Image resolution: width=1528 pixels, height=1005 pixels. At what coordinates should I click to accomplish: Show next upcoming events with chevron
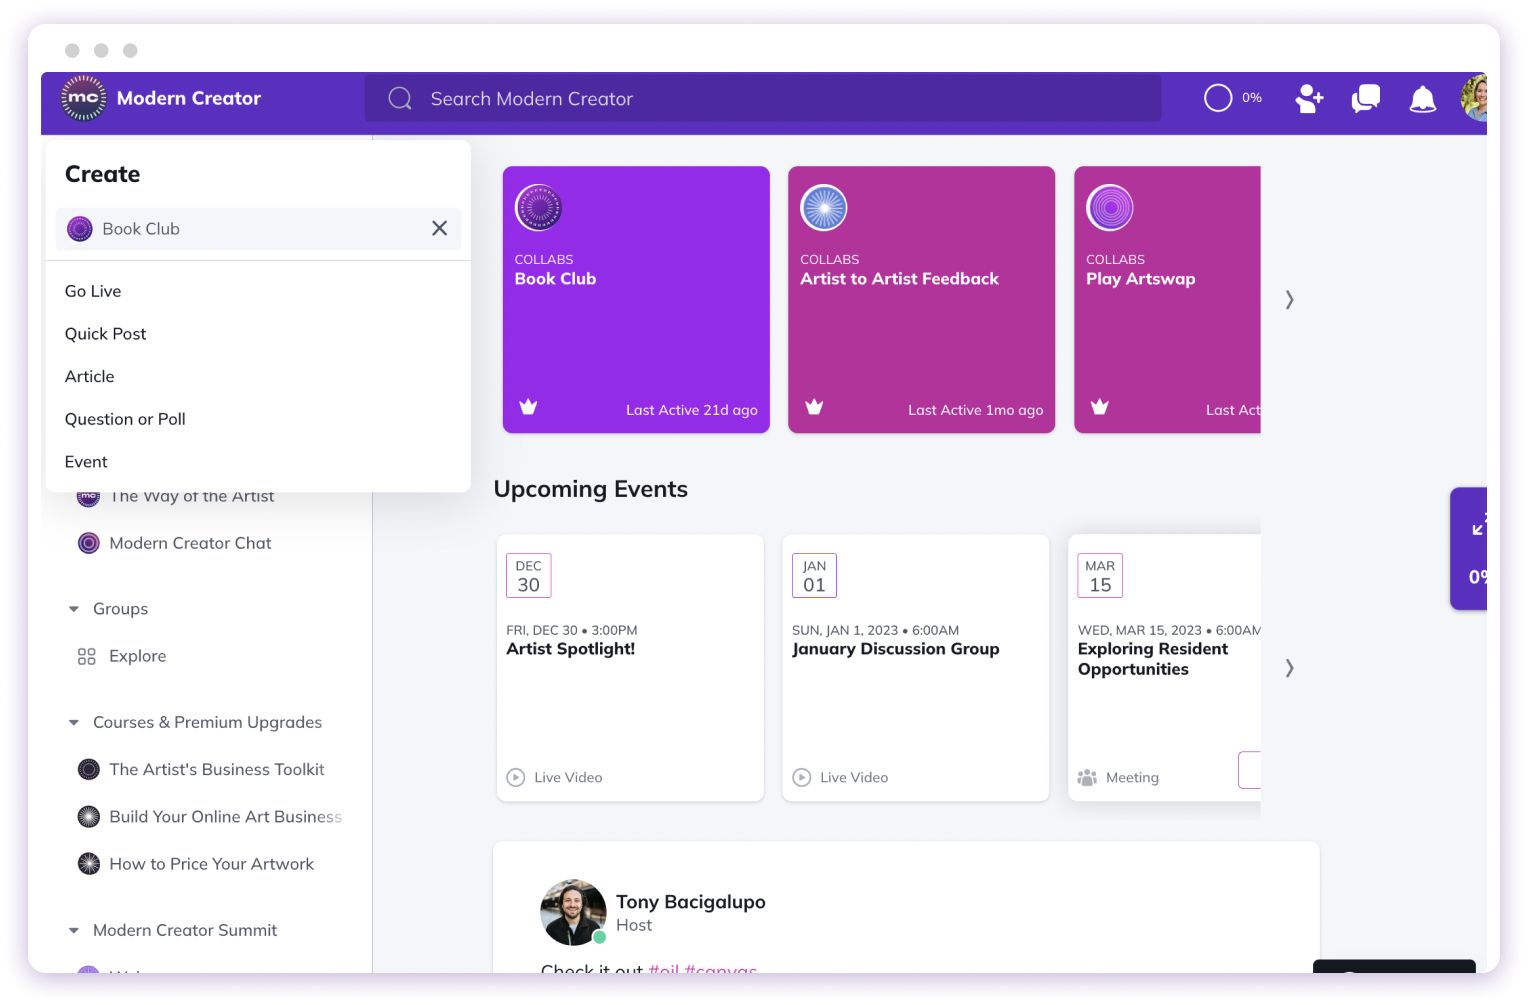tap(1290, 668)
